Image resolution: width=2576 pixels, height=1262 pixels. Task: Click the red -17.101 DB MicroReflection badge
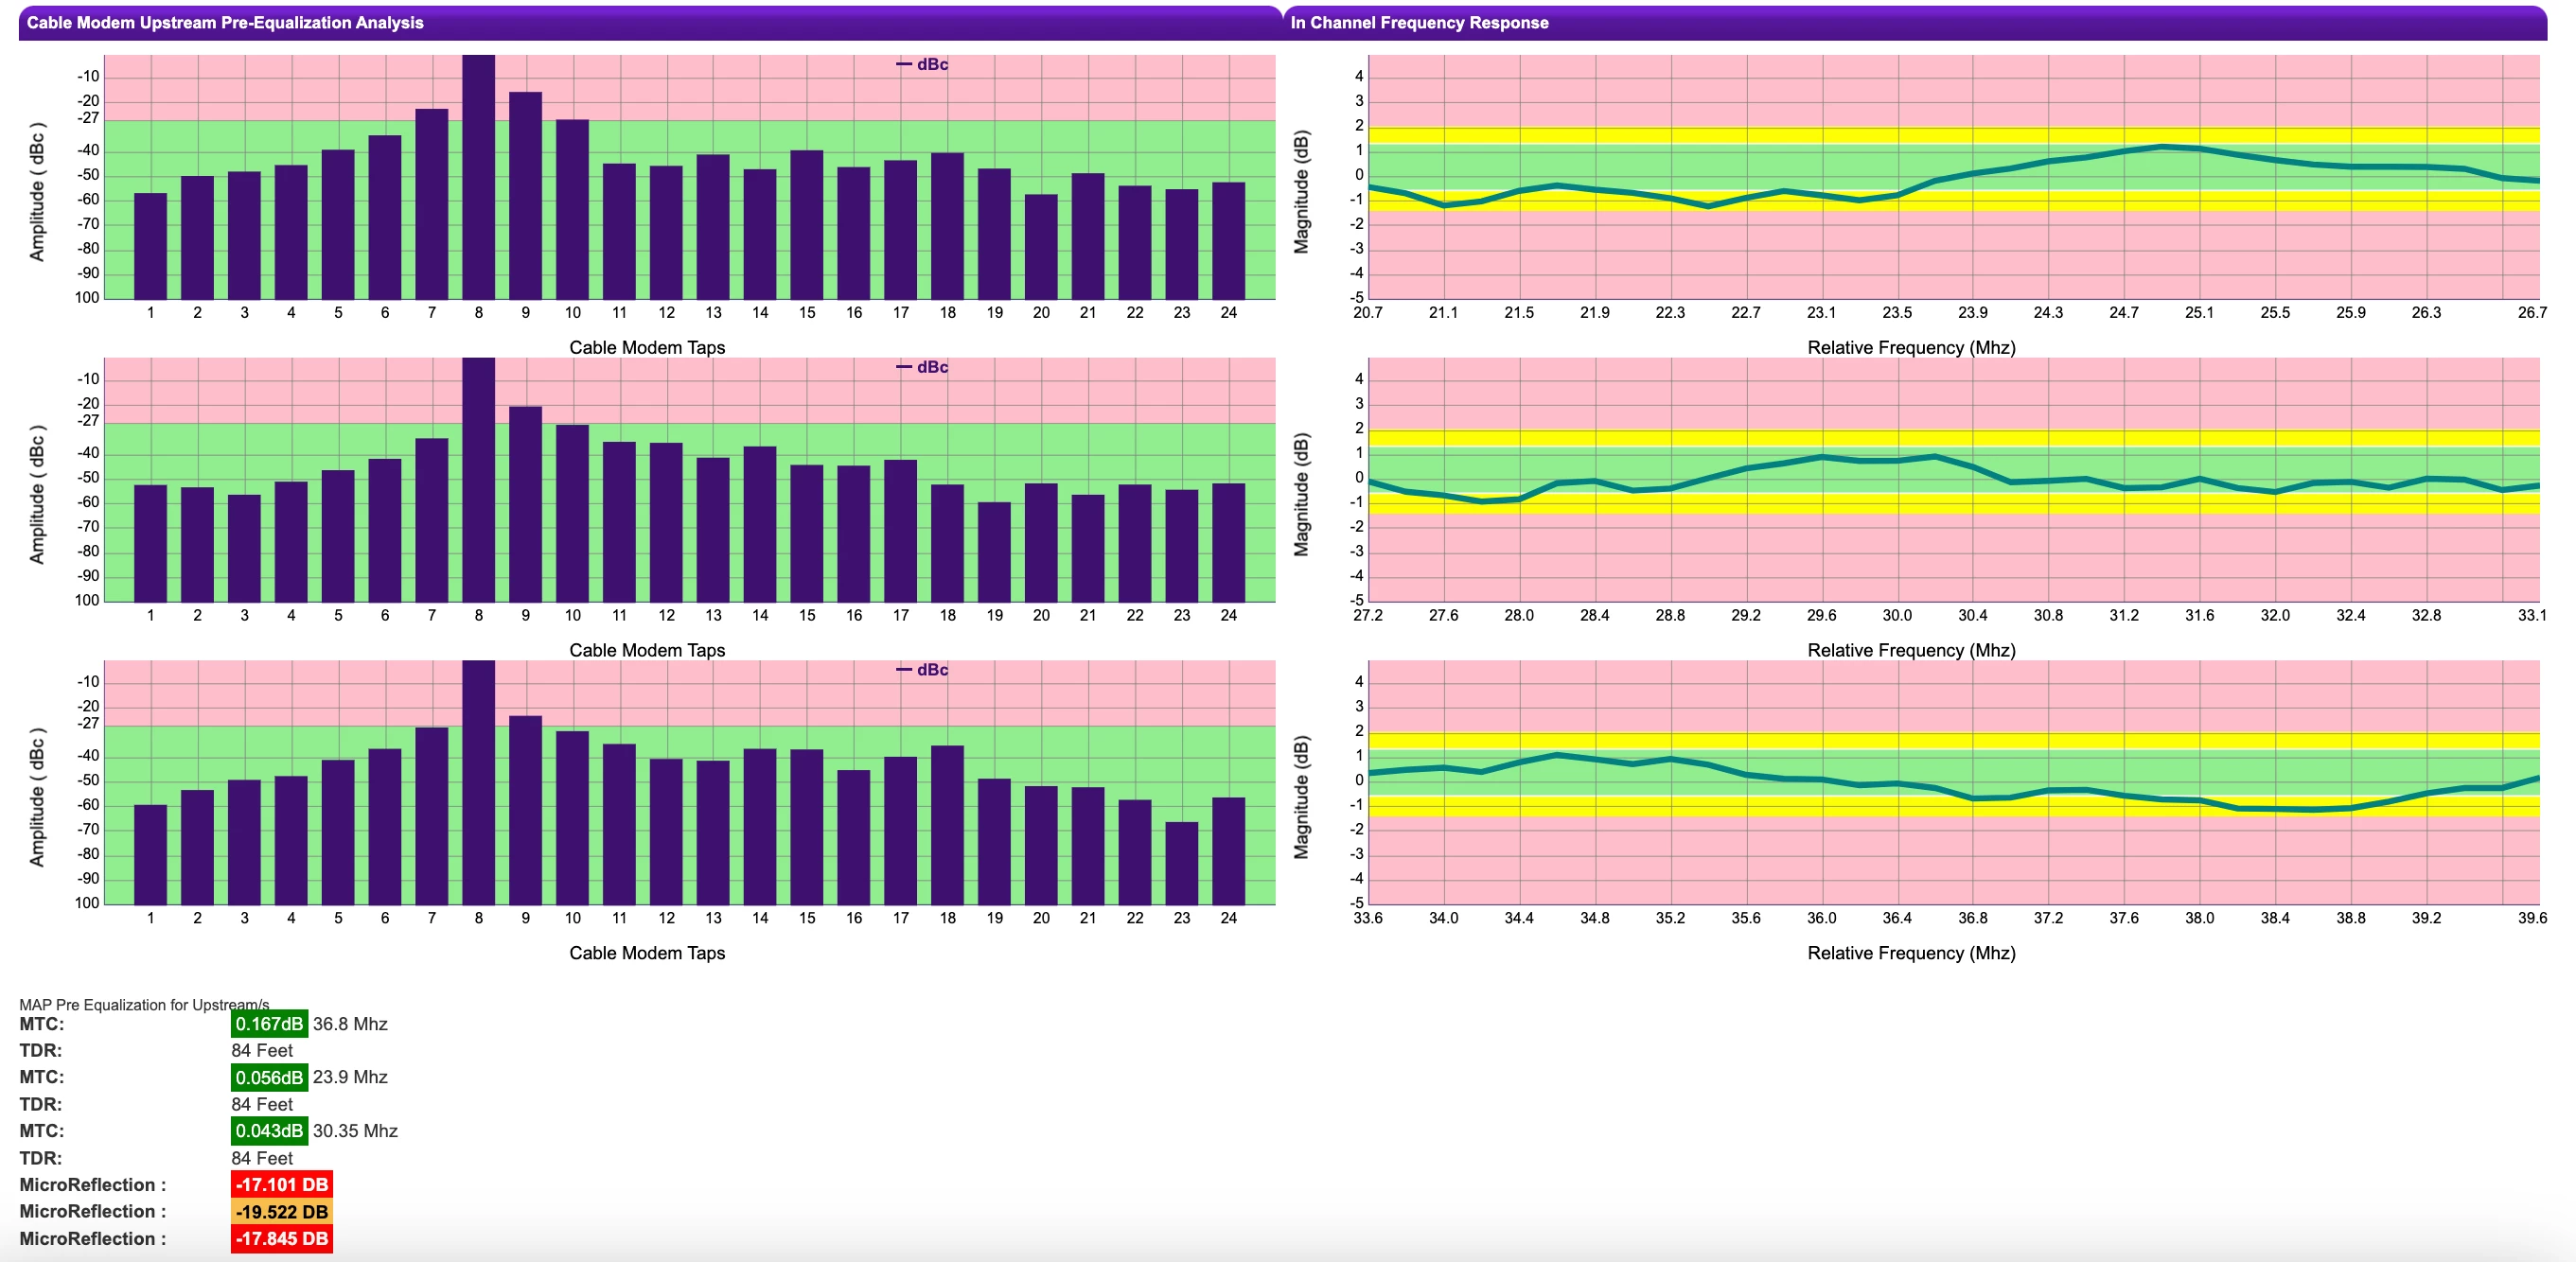tap(282, 1185)
